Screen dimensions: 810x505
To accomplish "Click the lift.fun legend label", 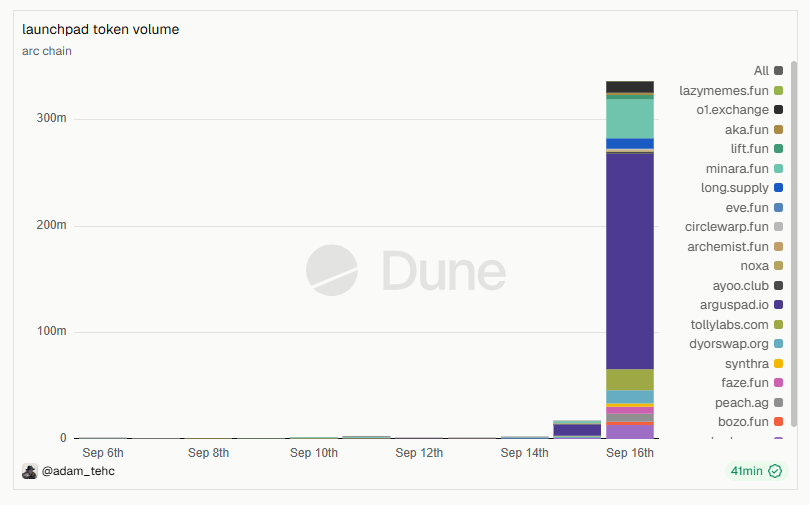I will pyautogui.click(x=750, y=149).
